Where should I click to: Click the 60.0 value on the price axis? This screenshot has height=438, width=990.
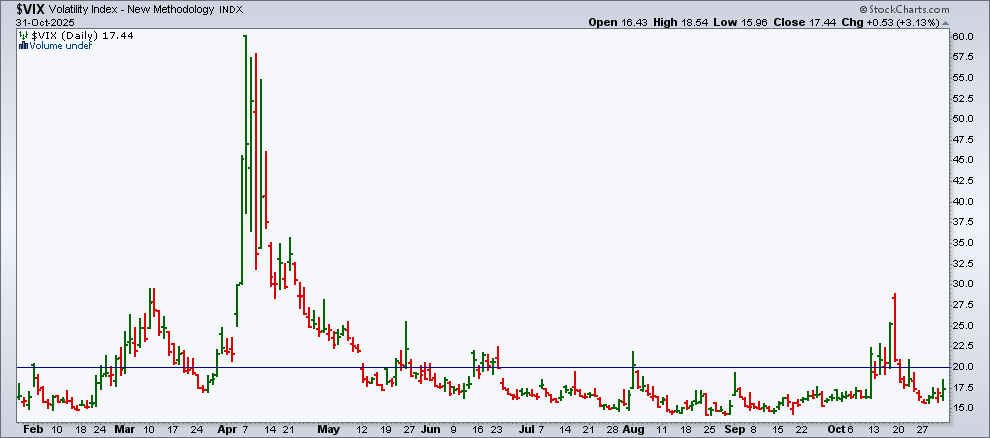(962, 37)
